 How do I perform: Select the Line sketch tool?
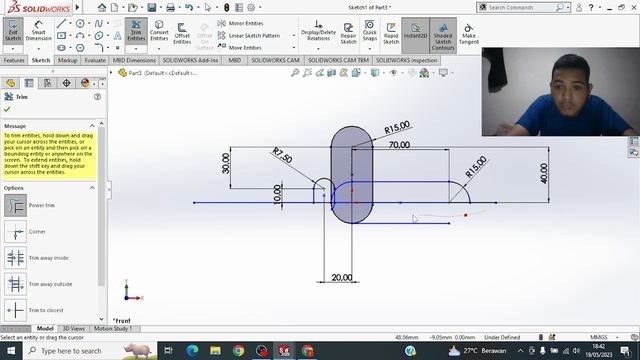tap(61, 24)
